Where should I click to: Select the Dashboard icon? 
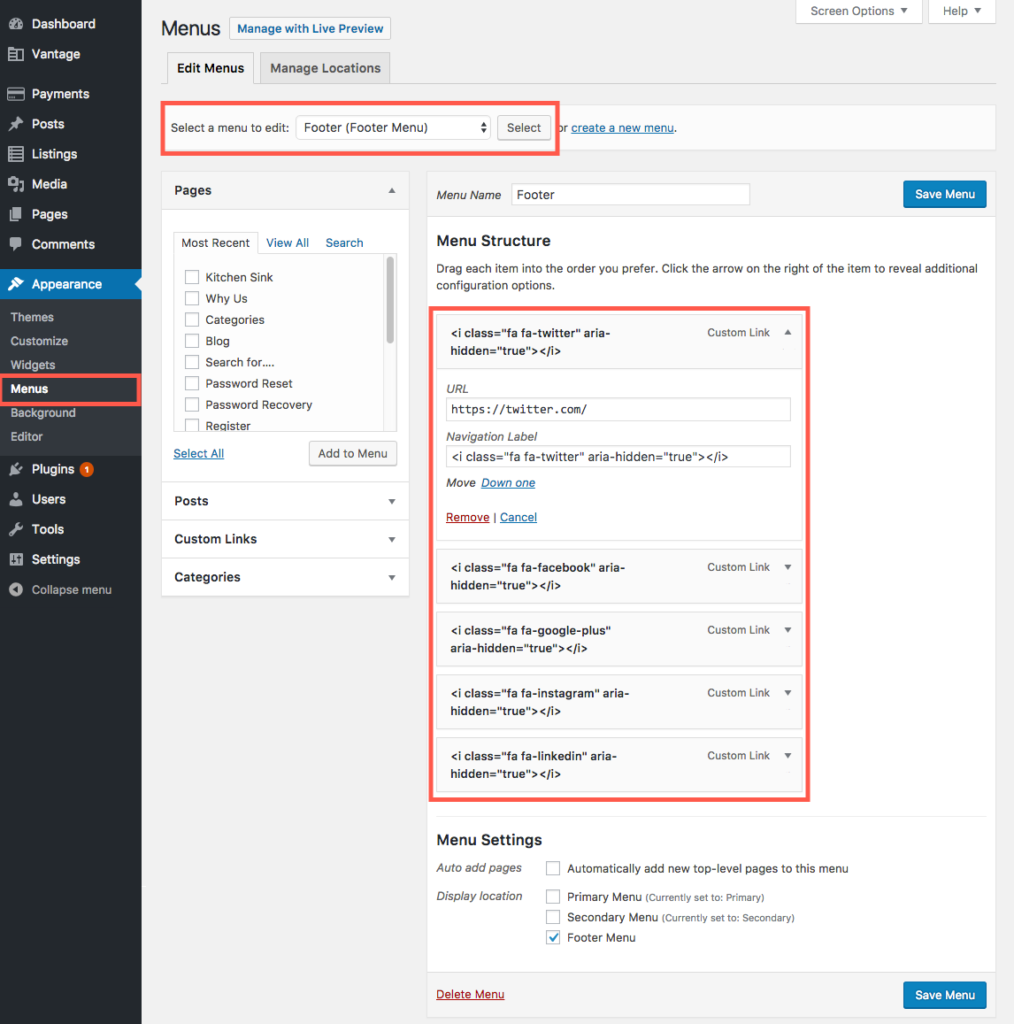[17, 23]
